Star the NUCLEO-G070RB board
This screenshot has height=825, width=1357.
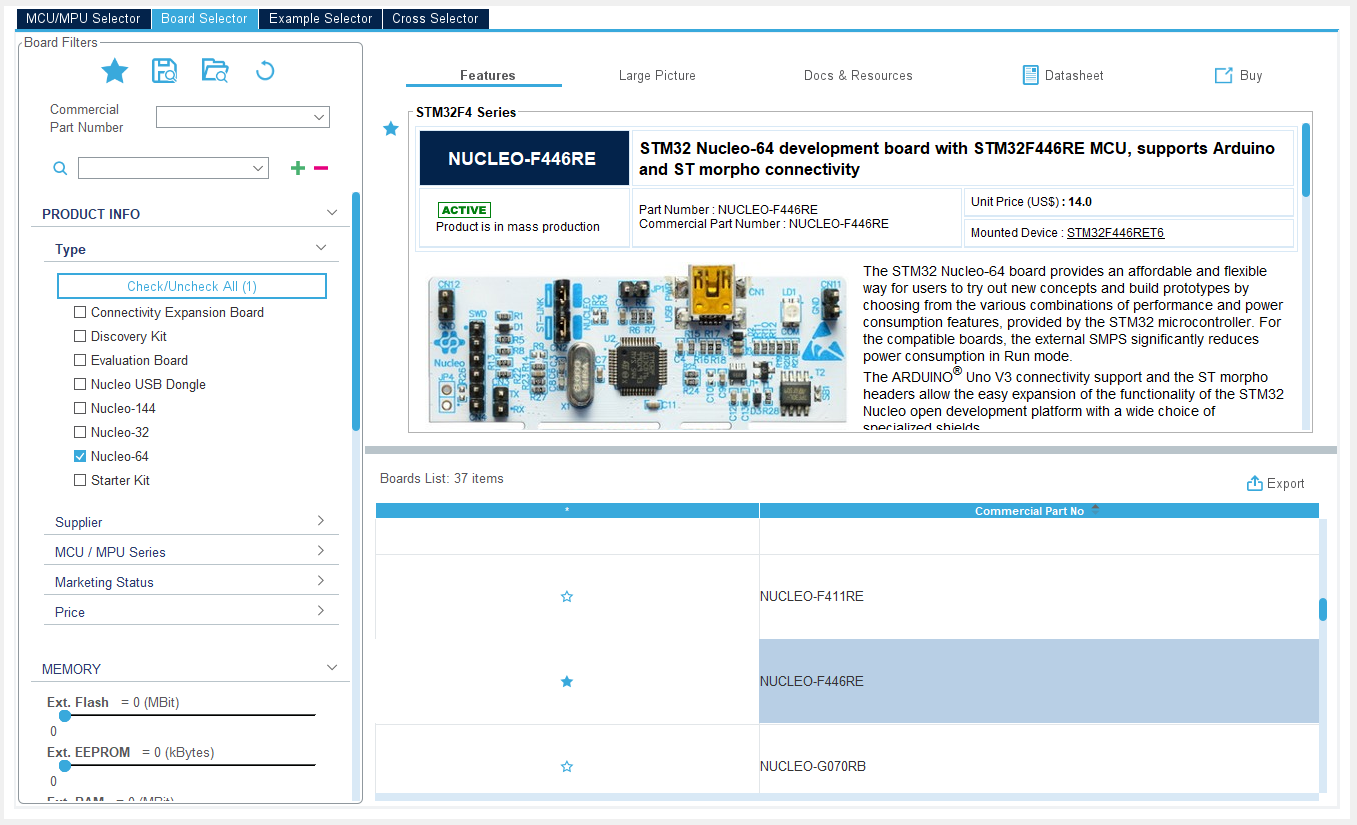pos(567,766)
